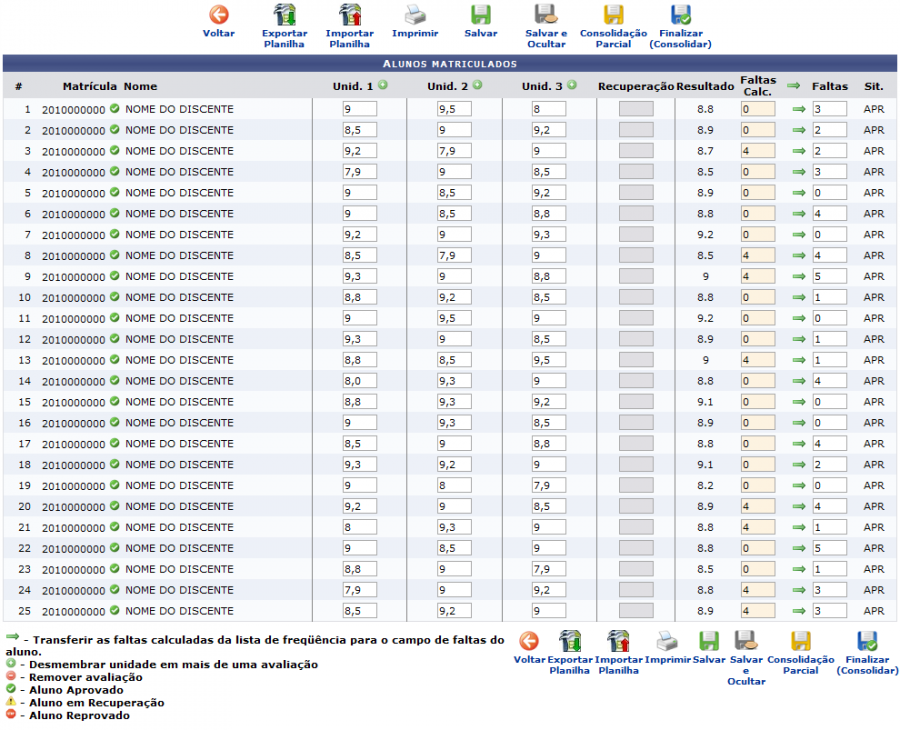Click the top Imprimir printer icon
This screenshot has height=730, width=900.
[x=415, y=15]
